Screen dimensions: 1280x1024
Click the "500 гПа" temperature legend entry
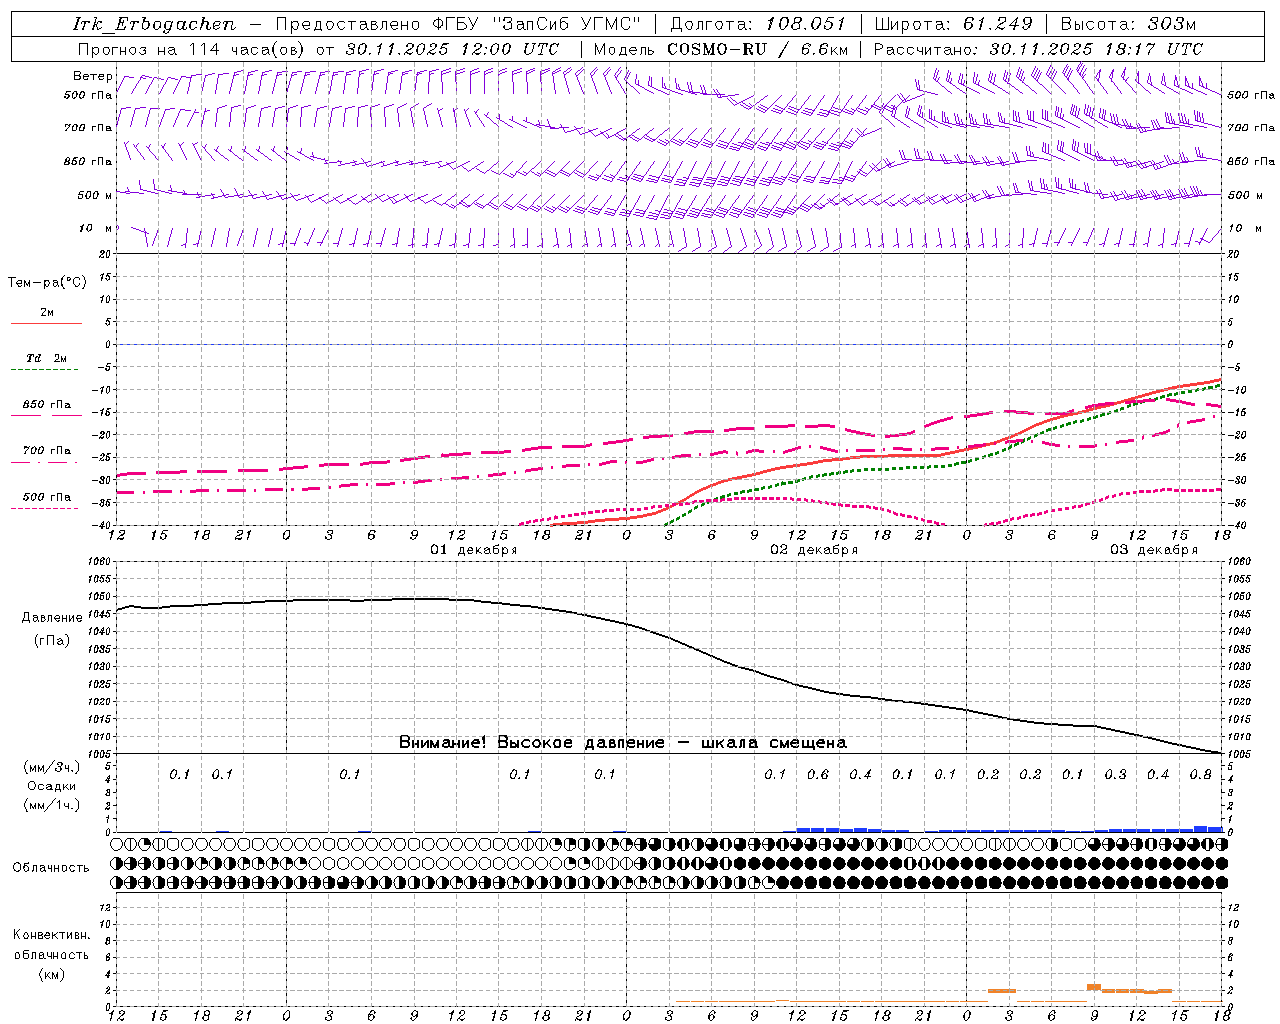pyautogui.click(x=46, y=497)
